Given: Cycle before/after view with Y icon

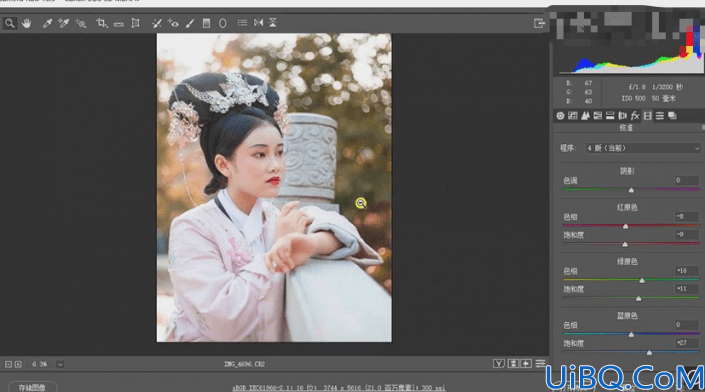Looking at the screenshot, I should coord(499,363).
